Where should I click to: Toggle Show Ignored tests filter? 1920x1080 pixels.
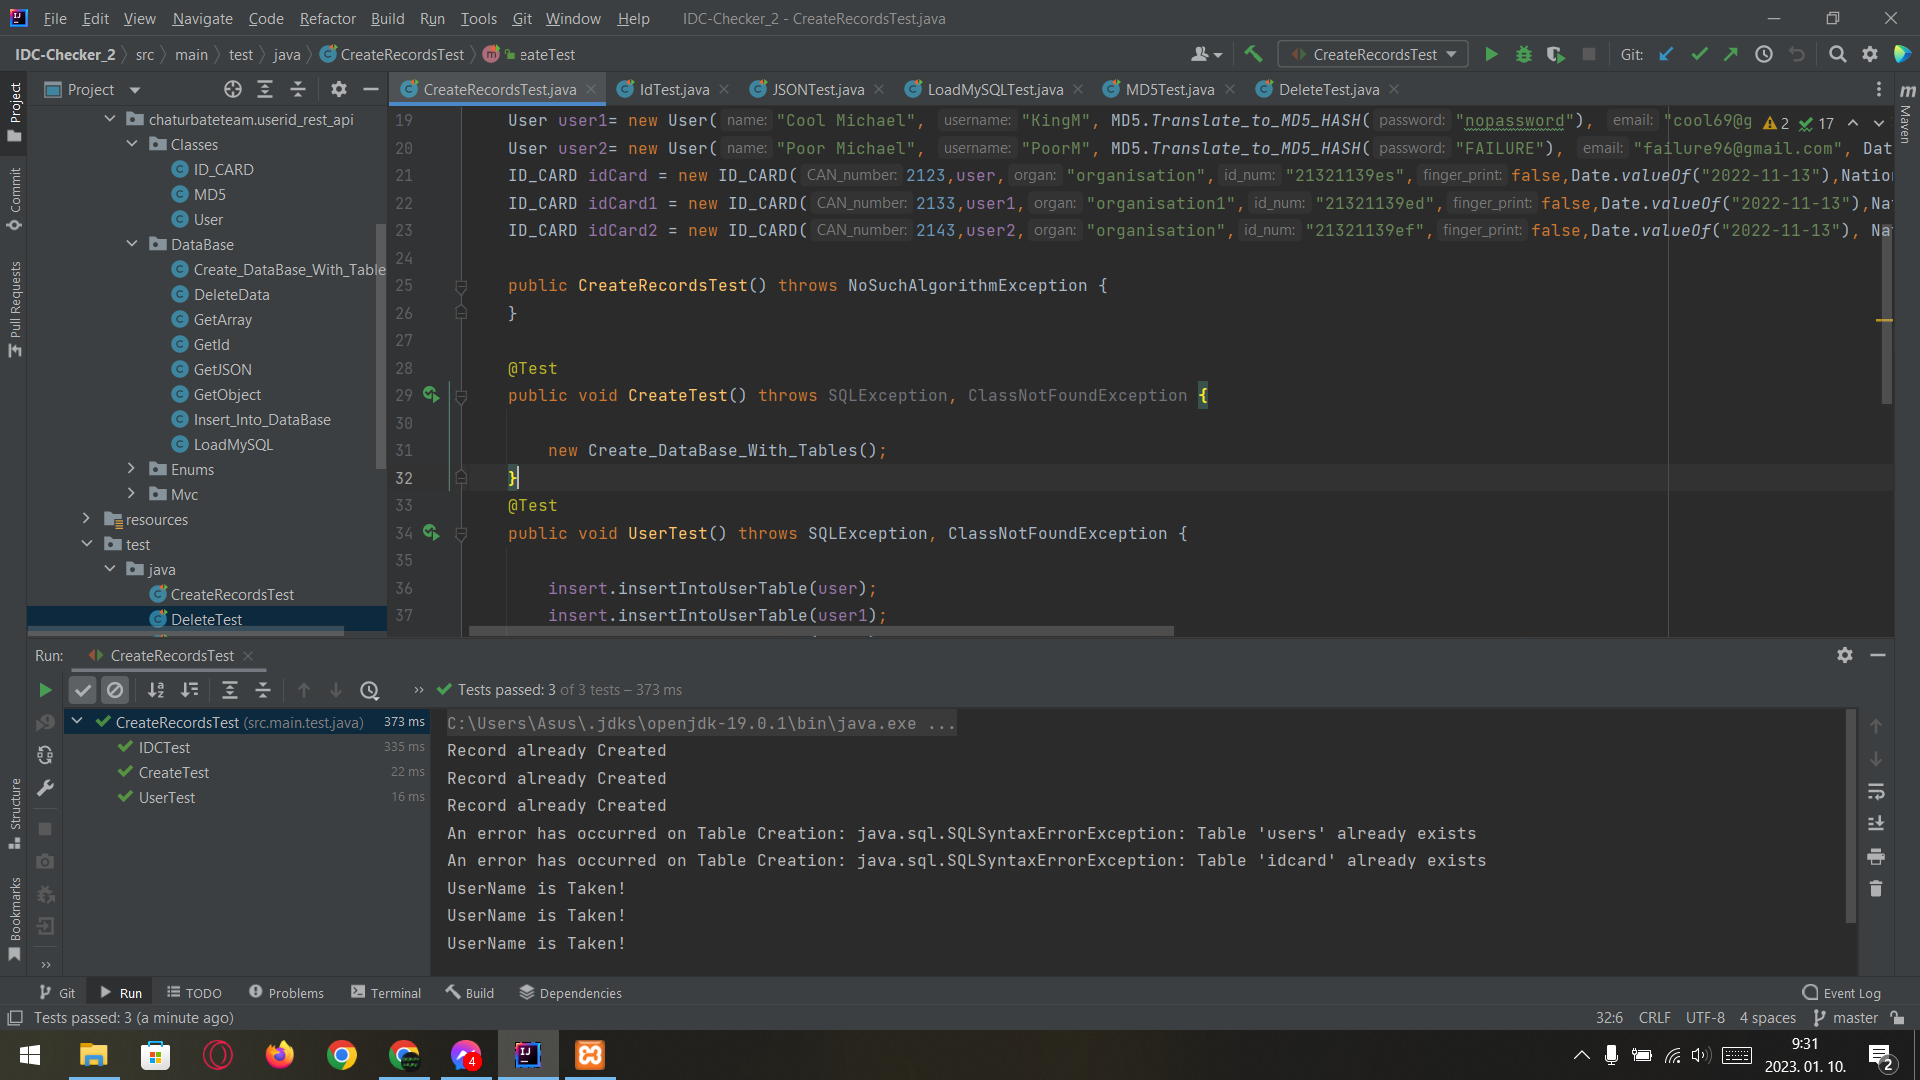tap(115, 690)
